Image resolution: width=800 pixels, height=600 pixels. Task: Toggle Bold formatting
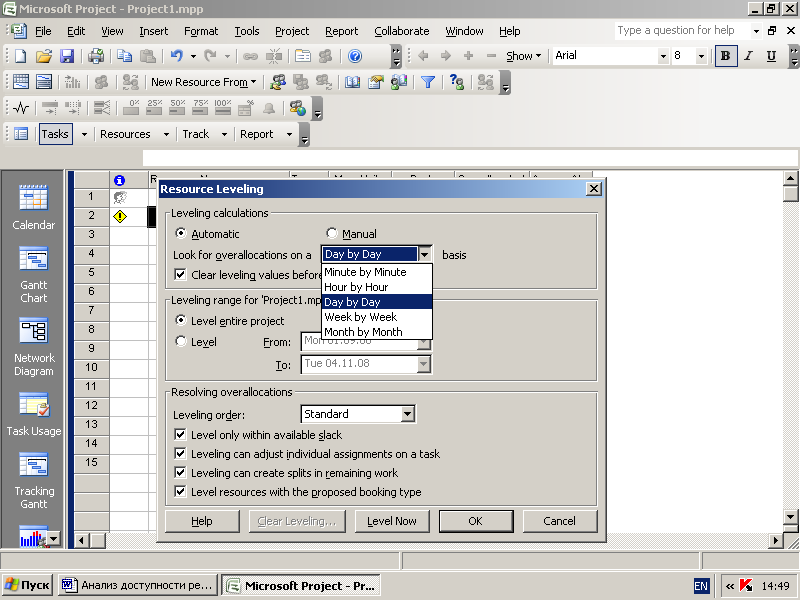point(725,56)
